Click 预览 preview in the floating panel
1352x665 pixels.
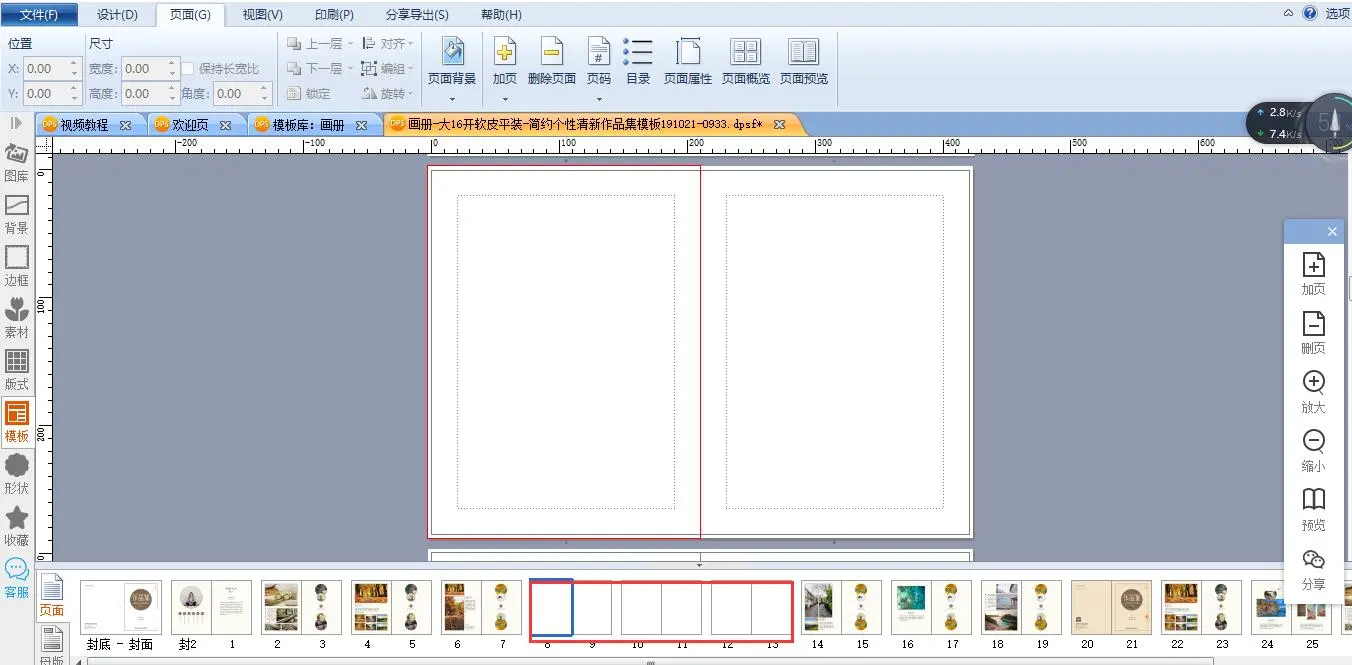[x=1313, y=510]
